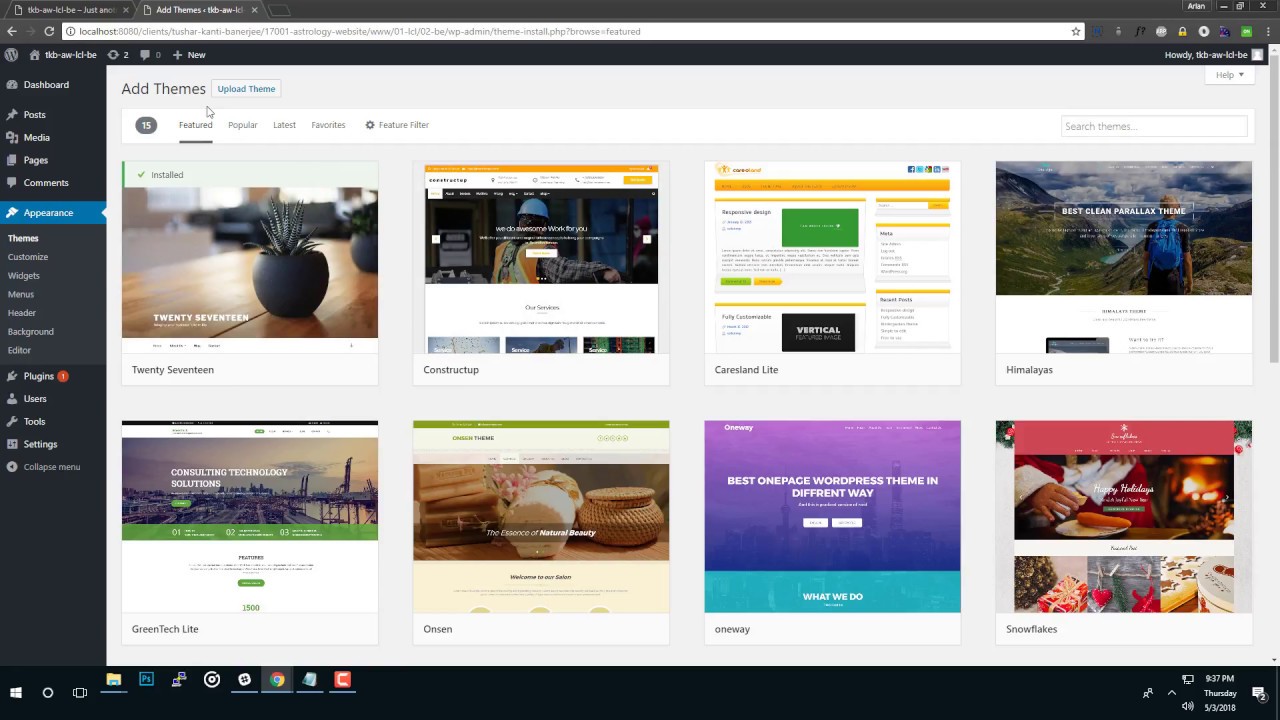Image resolution: width=1280 pixels, height=720 pixels.
Task: Open File Explorer from the taskbar
Action: click(114, 680)
